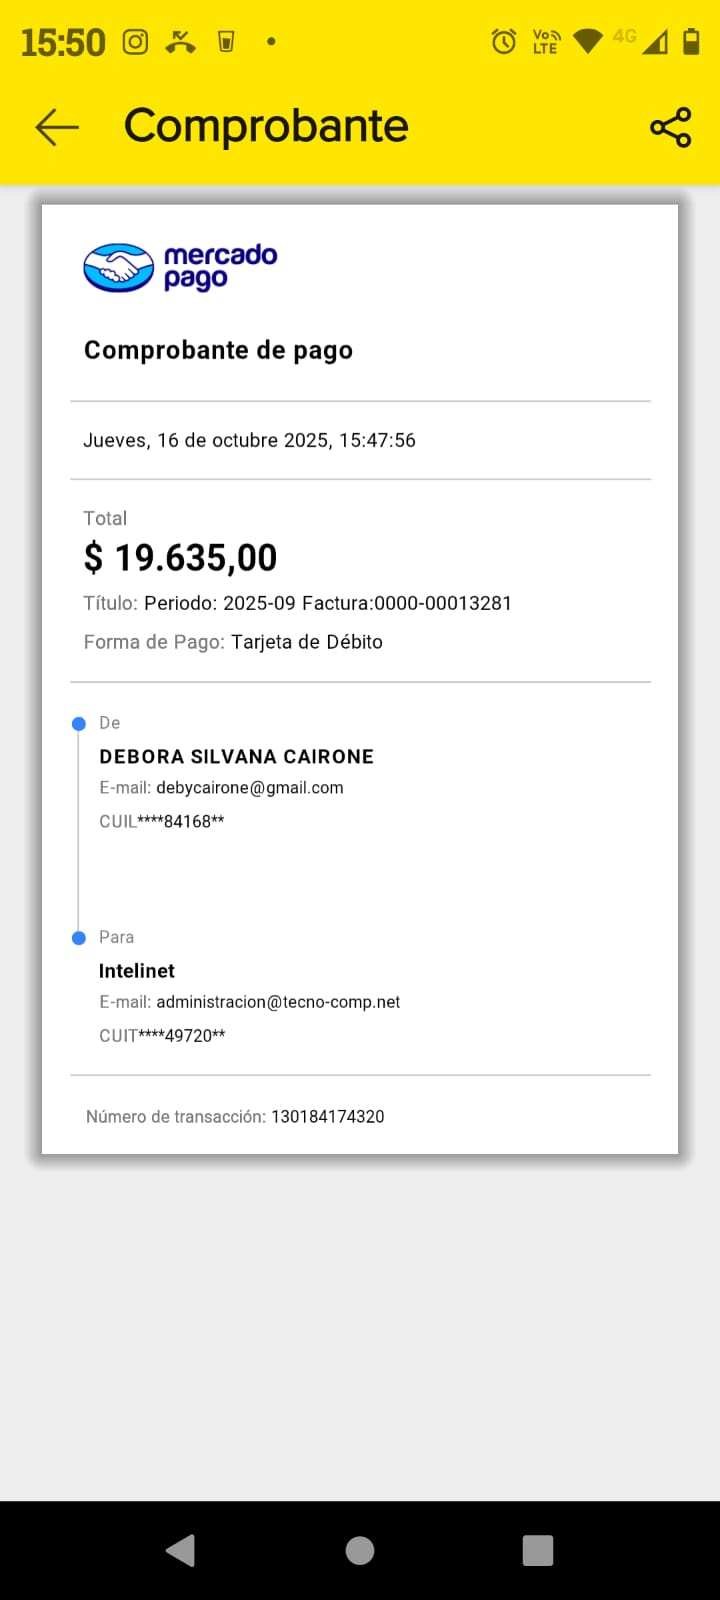The height and width of the screenshot is (1600, 720).
Task: Tap the blue dot beside Para
Action: point(79,938)
